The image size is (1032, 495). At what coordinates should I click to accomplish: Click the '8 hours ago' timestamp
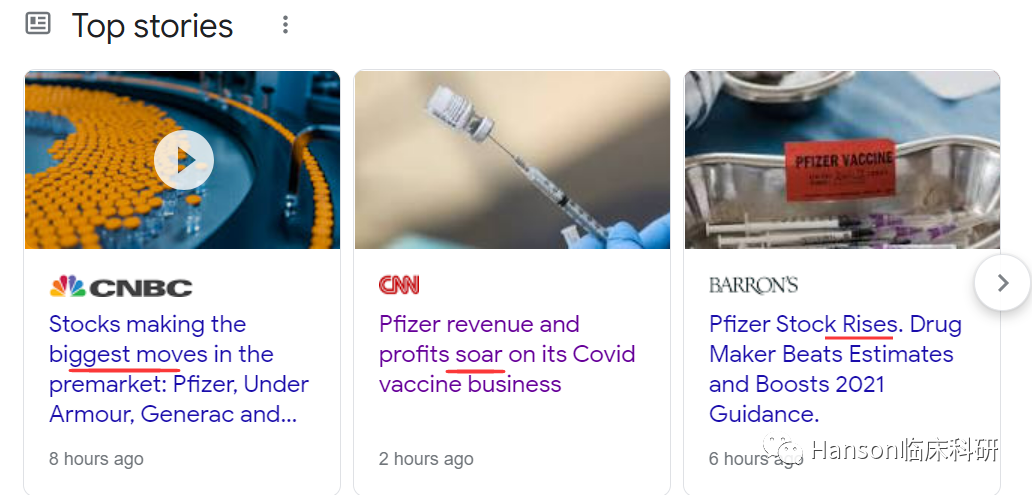[x=96, y=459]
